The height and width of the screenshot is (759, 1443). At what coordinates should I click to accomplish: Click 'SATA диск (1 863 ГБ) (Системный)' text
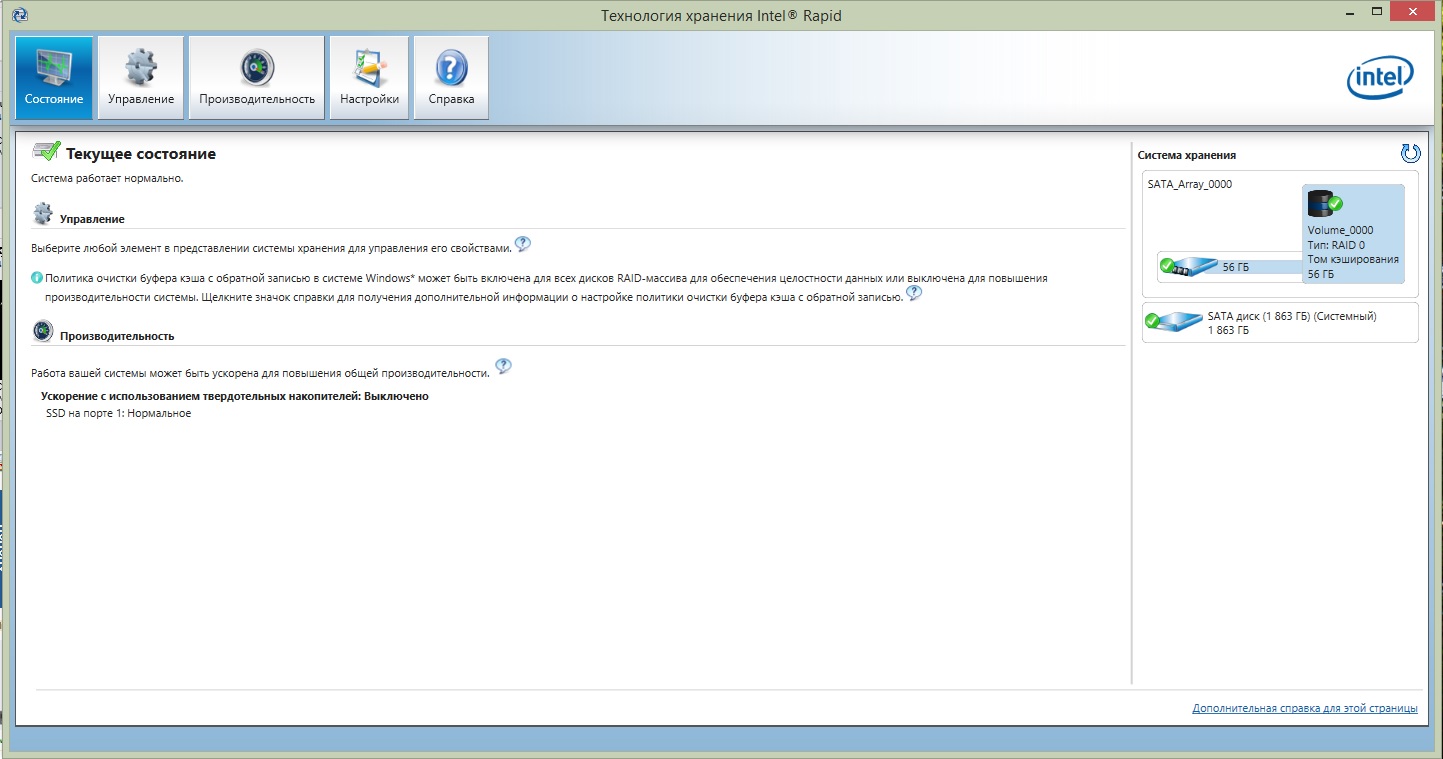click(1292, 316)
